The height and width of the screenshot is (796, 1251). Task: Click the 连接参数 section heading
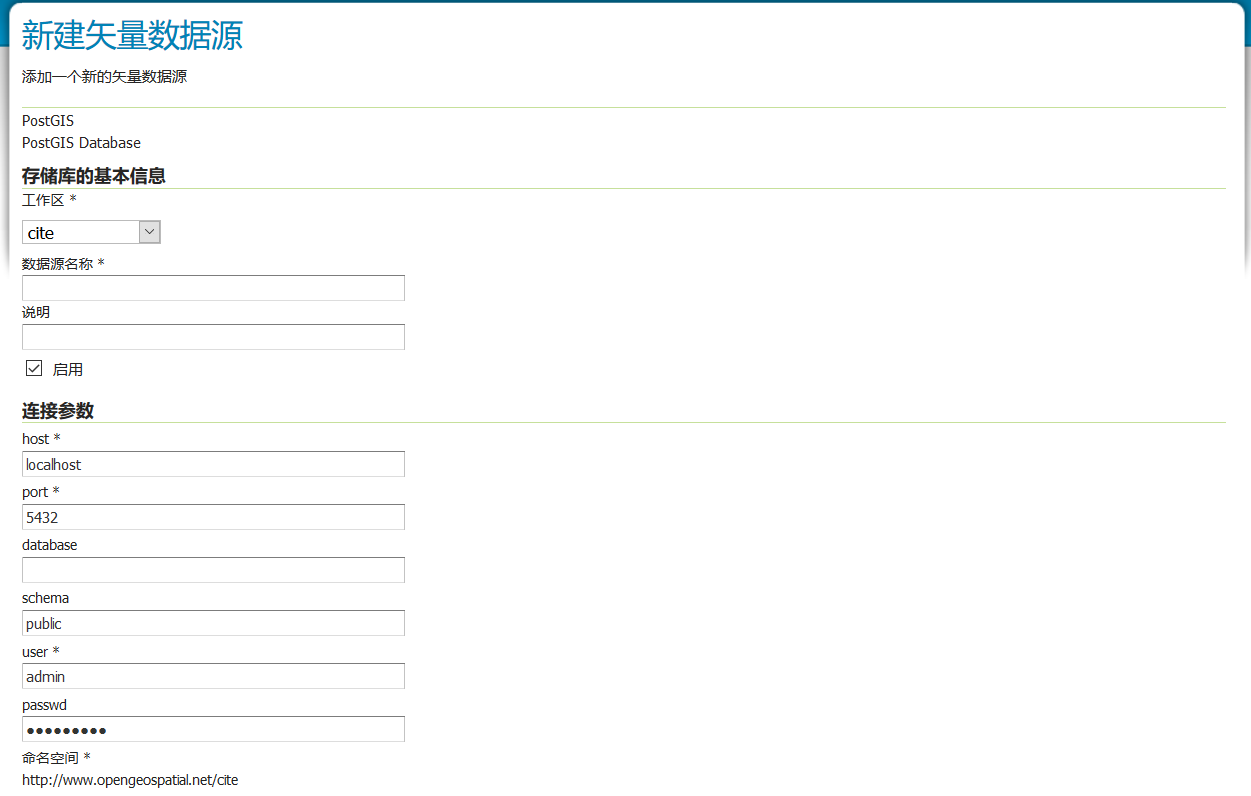coord(58,411)
